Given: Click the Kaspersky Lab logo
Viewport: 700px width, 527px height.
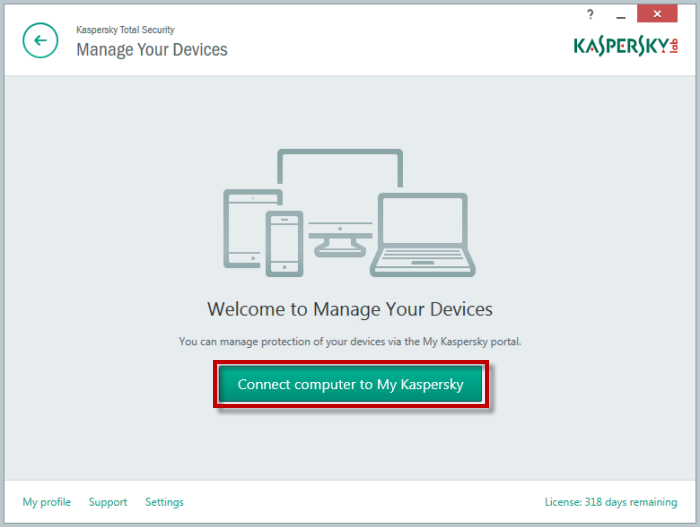Looking at the screenshot, I should [626, 46].
